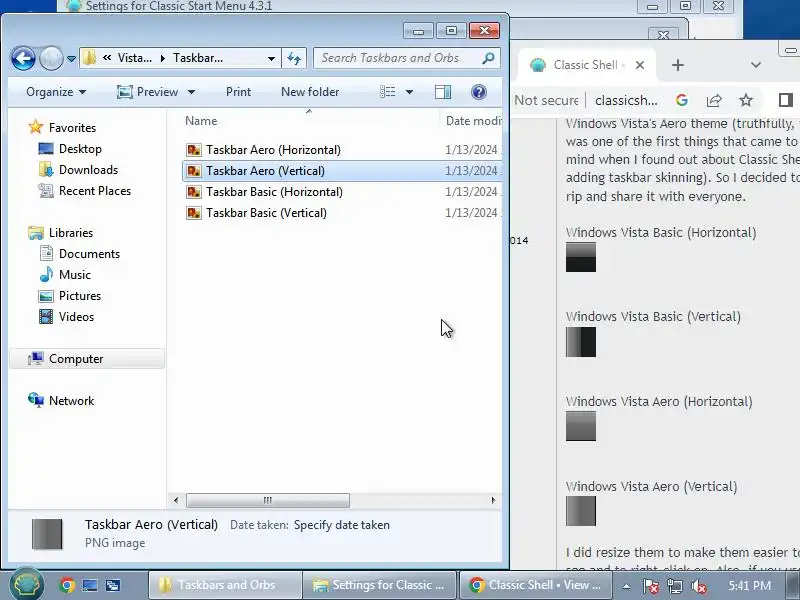Open the Start menu shell orb

27,585
